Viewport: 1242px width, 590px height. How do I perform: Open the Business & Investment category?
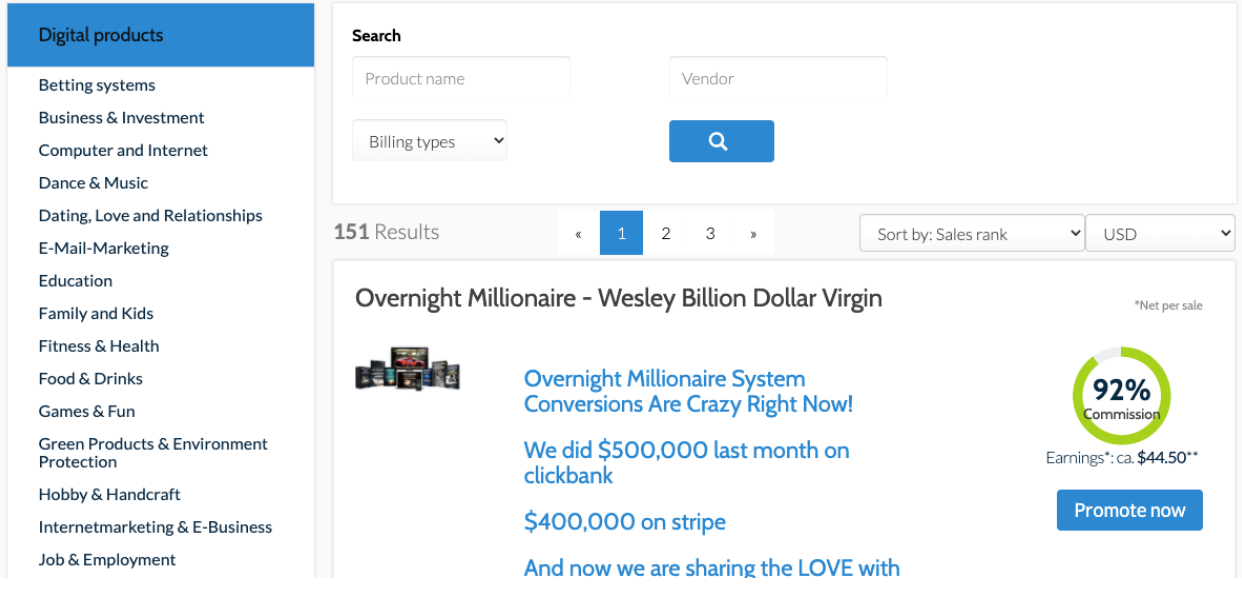121,118
